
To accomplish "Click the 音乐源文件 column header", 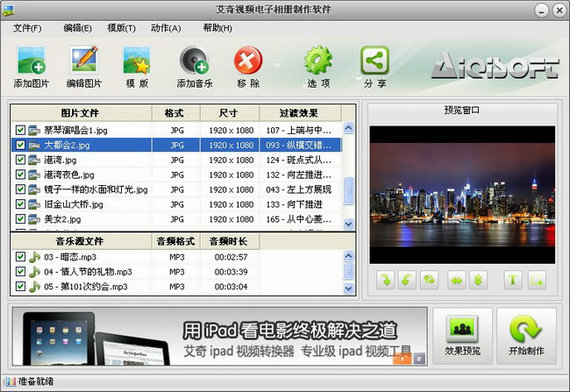I will point(81,241).
